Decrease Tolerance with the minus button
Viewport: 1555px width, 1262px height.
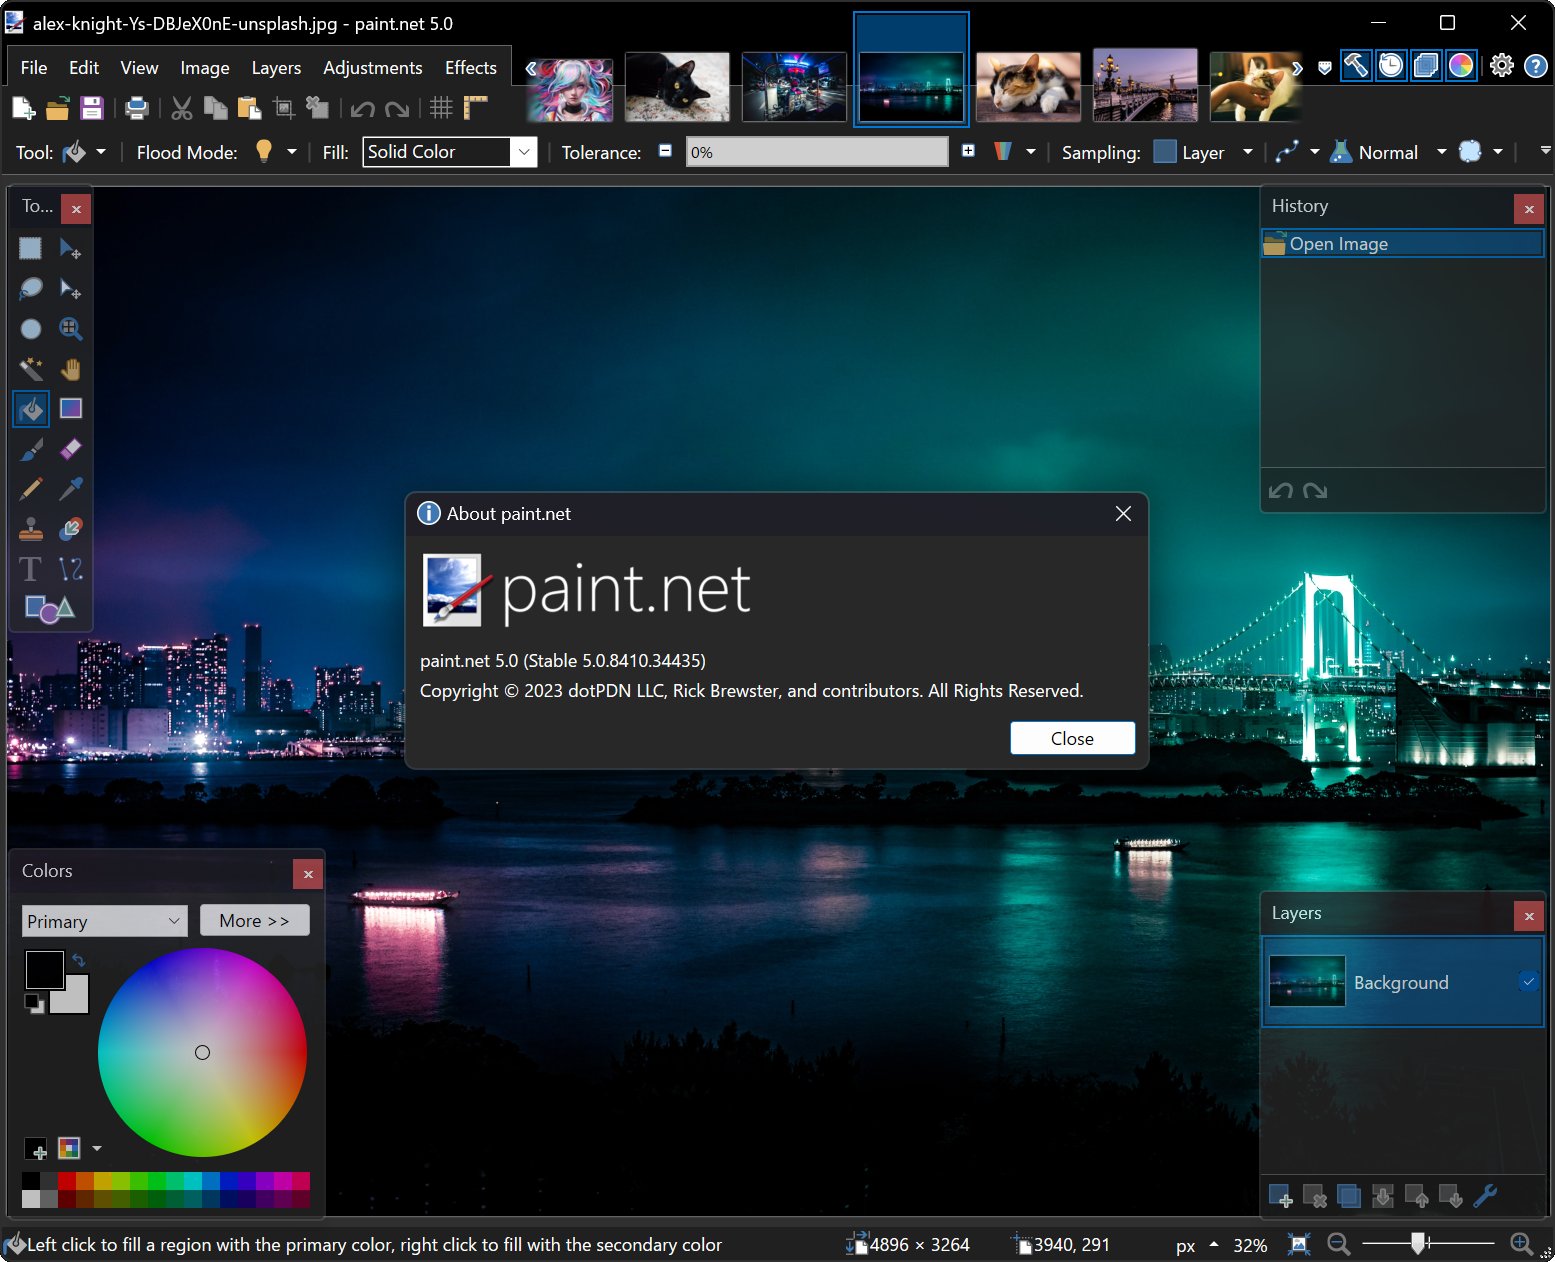(664, 152)
